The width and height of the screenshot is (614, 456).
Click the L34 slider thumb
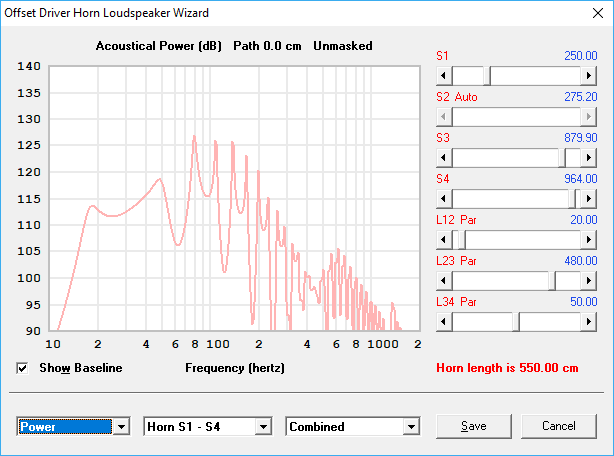[x=516, y=322]
